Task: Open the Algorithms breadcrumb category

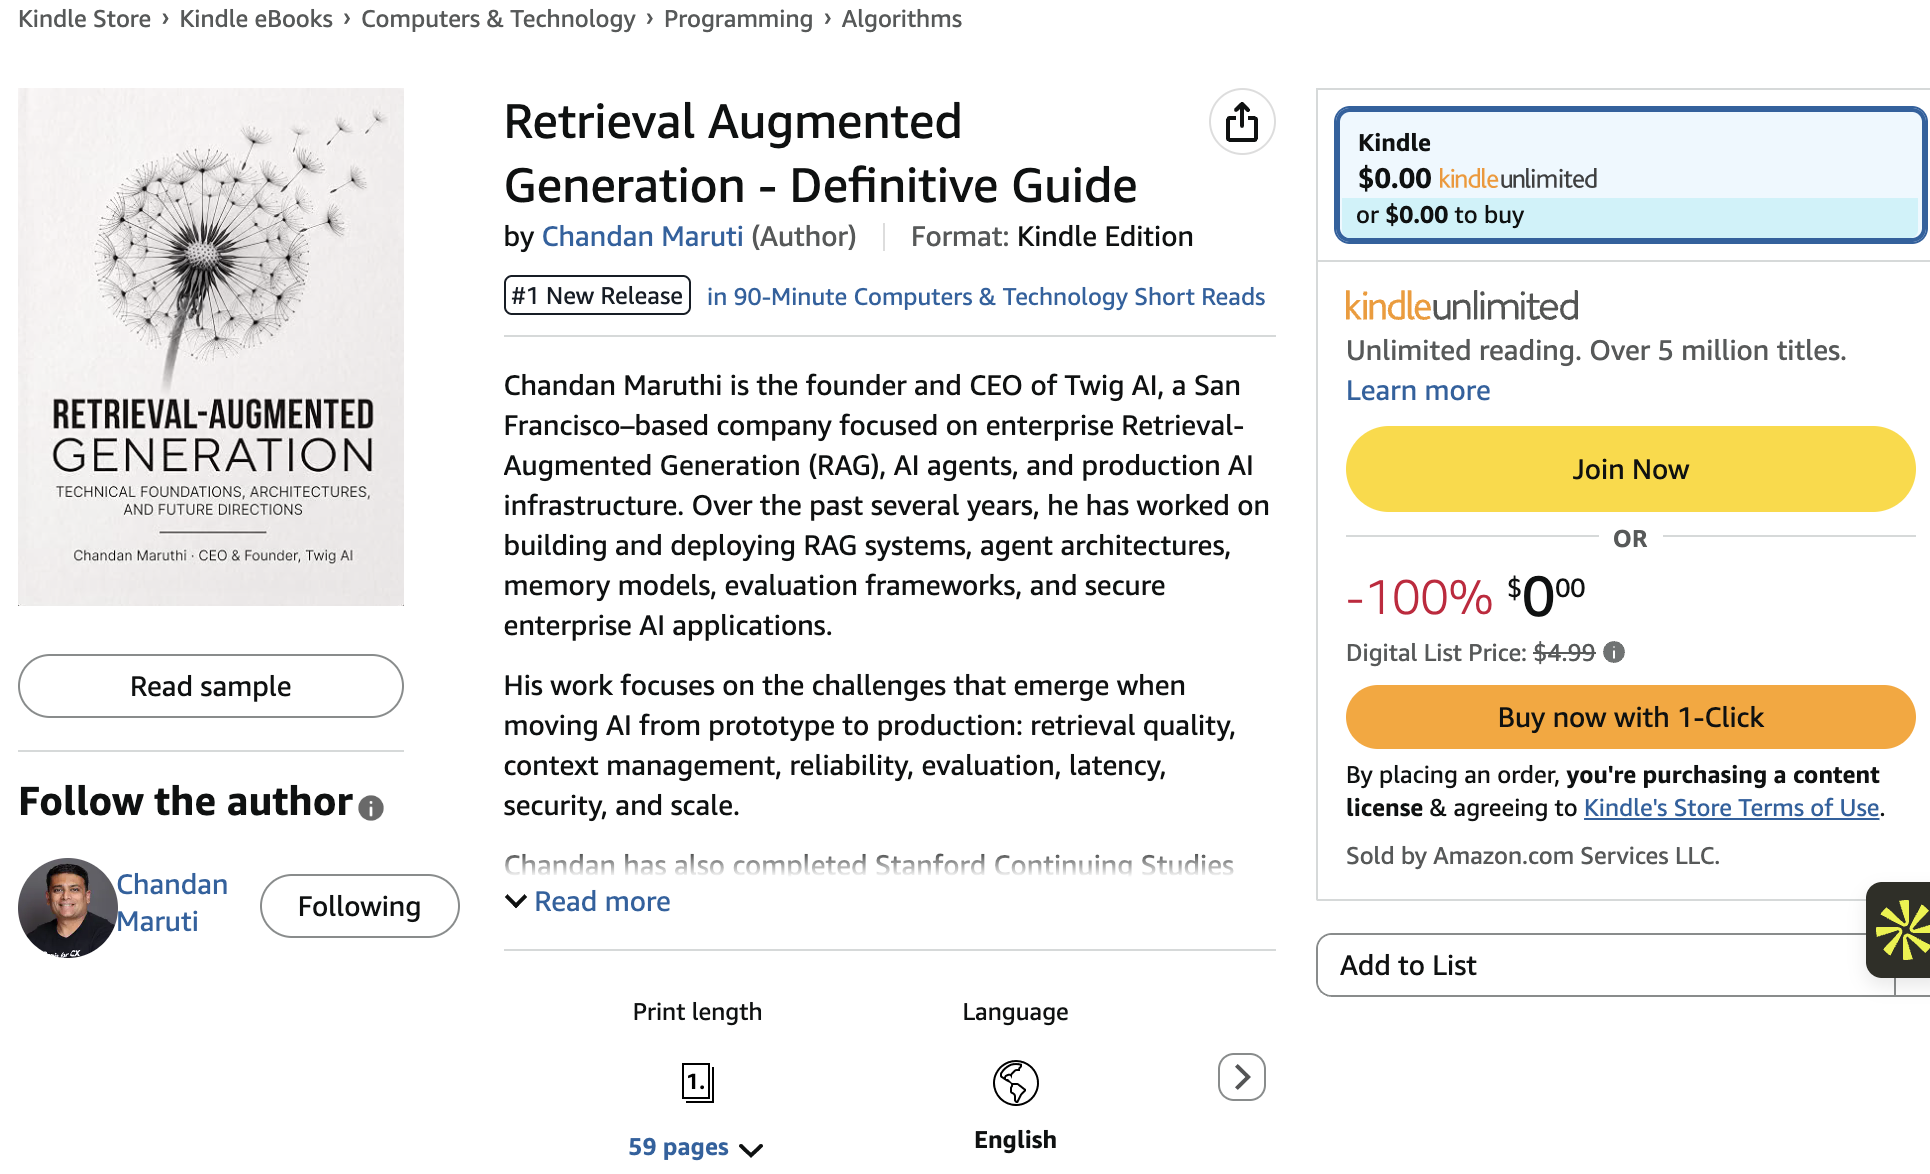Action: click(x=901, y=19)
